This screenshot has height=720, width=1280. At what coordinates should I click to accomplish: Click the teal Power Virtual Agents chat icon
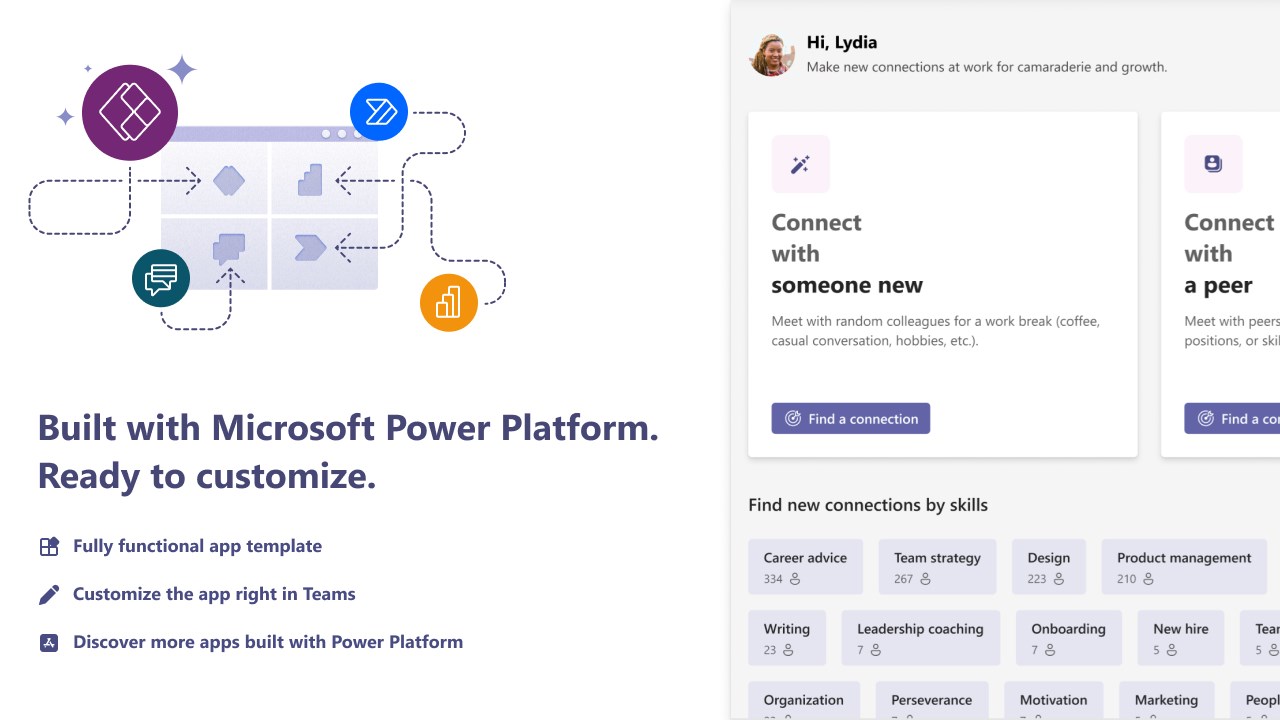(x=161, y=278)
